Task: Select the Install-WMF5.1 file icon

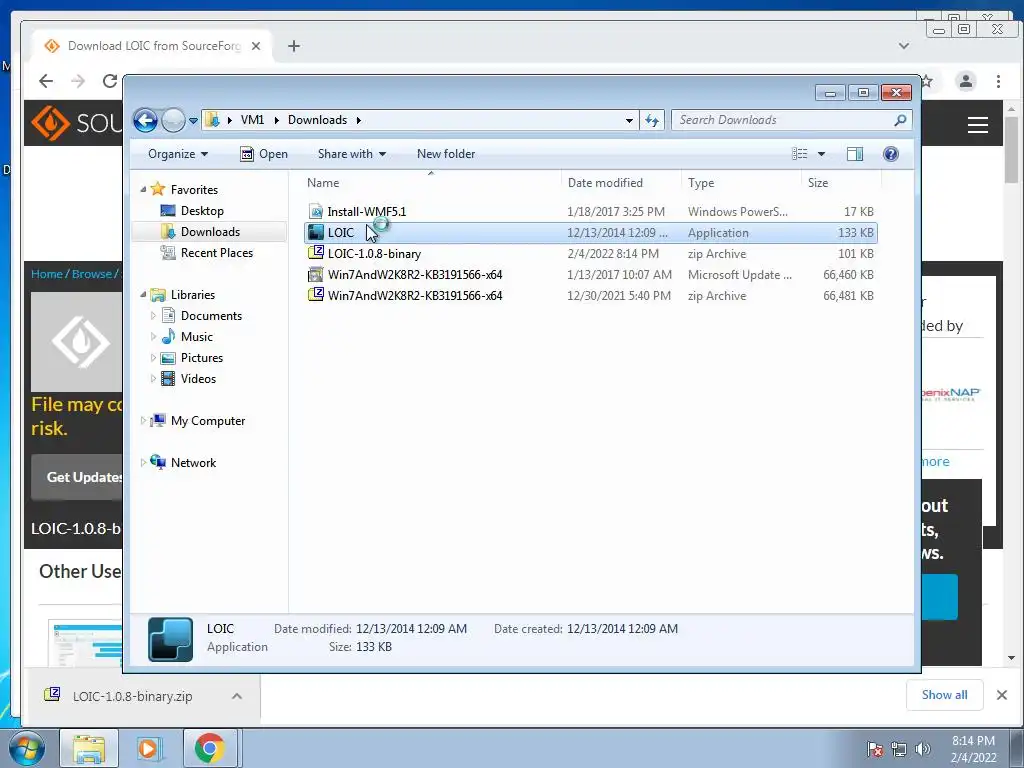Action: [316, 212]
